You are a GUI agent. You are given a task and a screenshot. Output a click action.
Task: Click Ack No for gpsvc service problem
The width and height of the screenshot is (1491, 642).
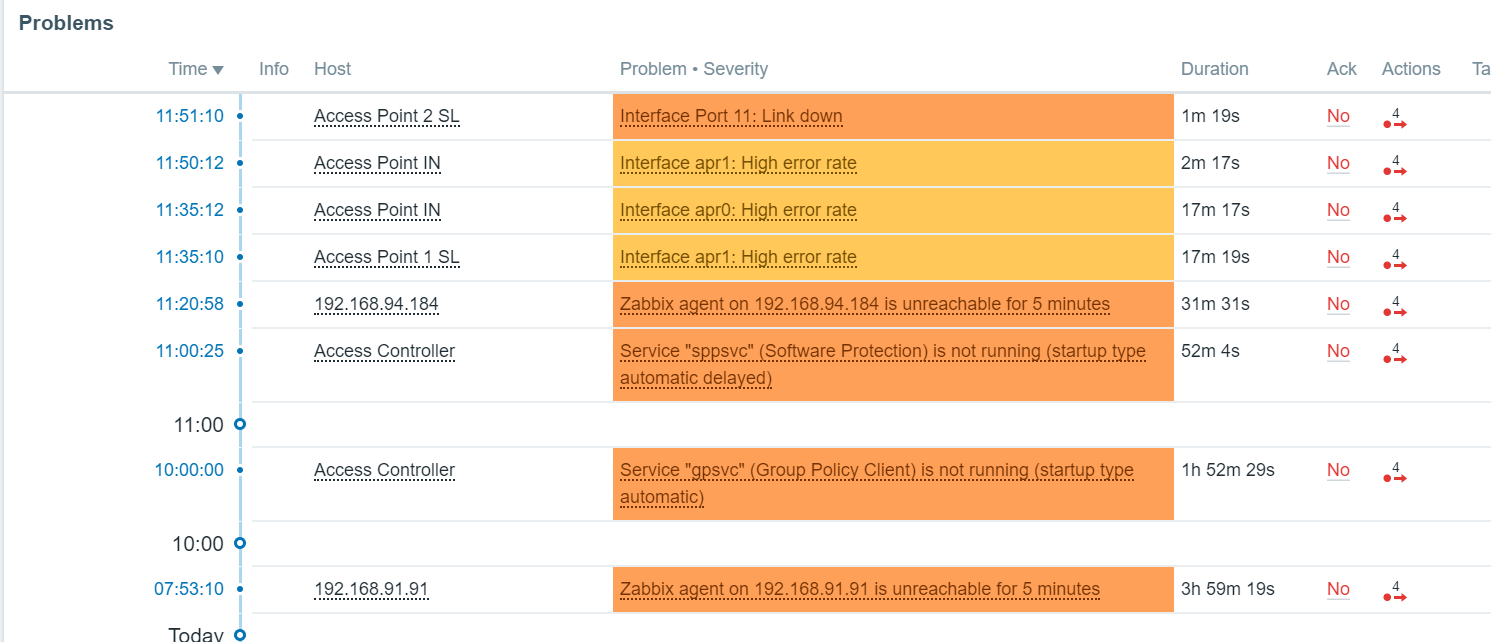(1338, 470)
